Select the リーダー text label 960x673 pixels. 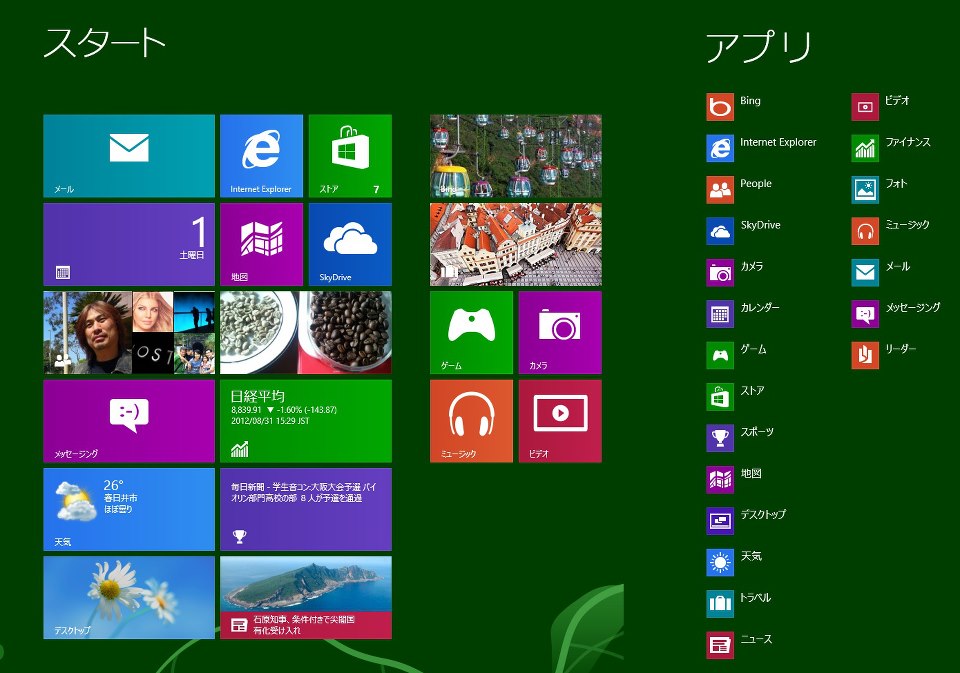901,348
